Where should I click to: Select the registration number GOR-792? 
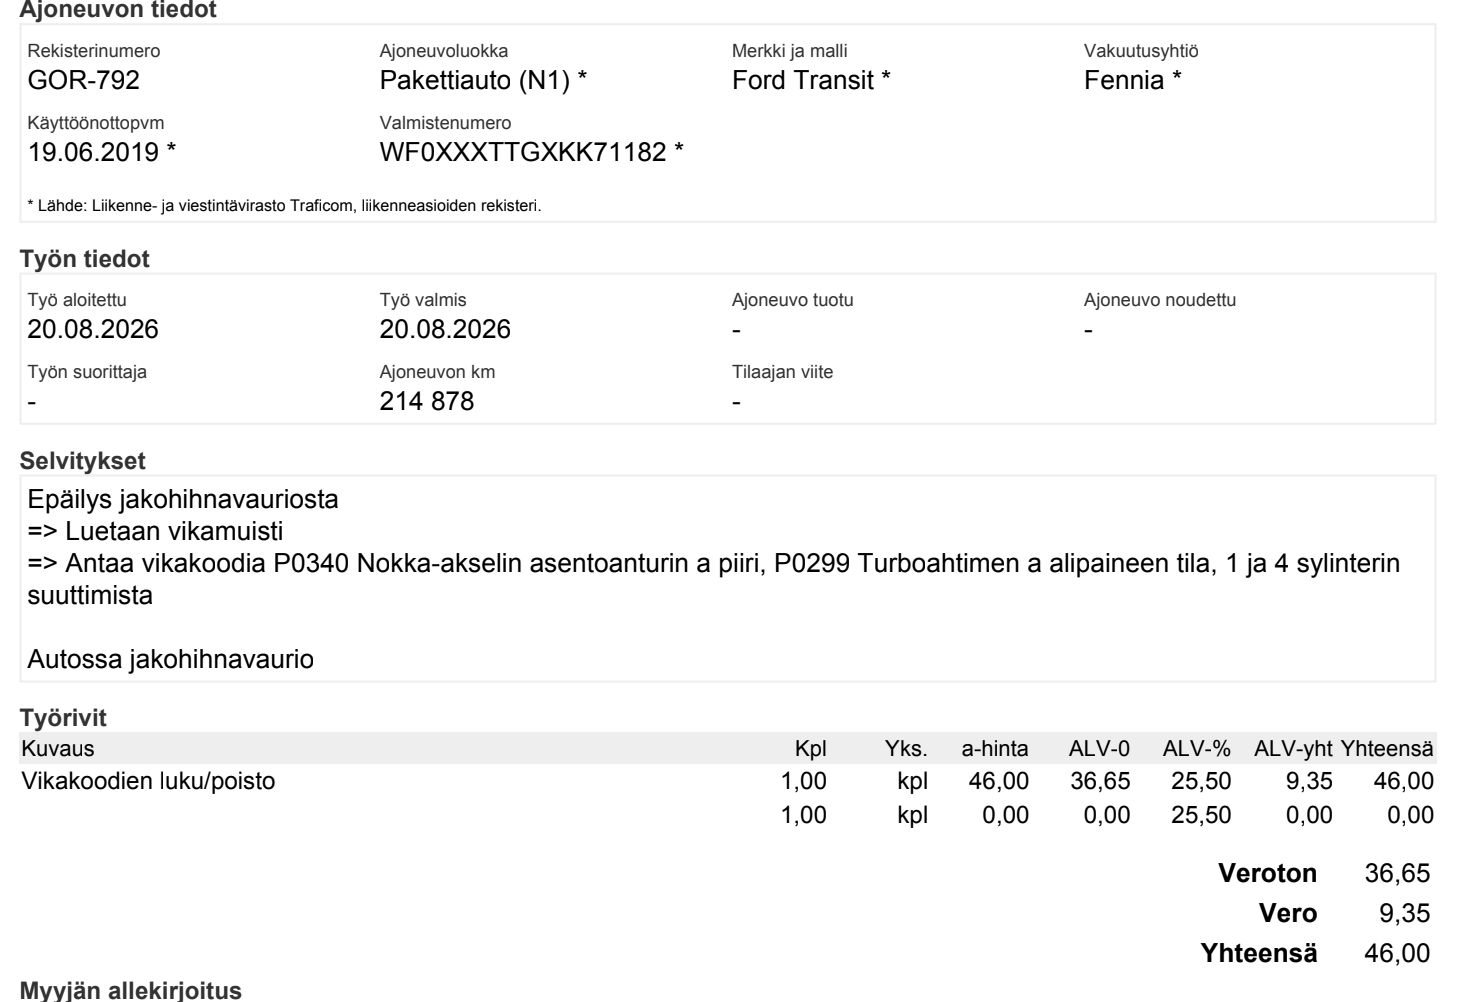click(x=83, y=80)
